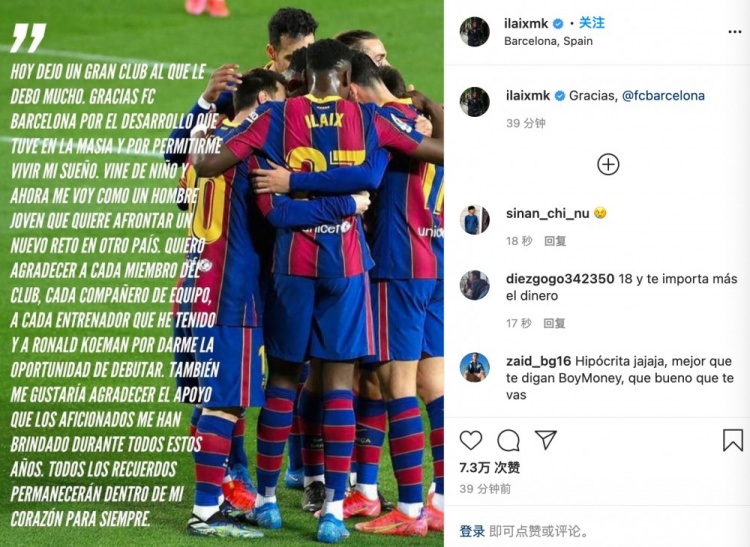This screenshot has height=547, width=750.
Task: Open the @fcbarcelona mention link
Action: 663,96
